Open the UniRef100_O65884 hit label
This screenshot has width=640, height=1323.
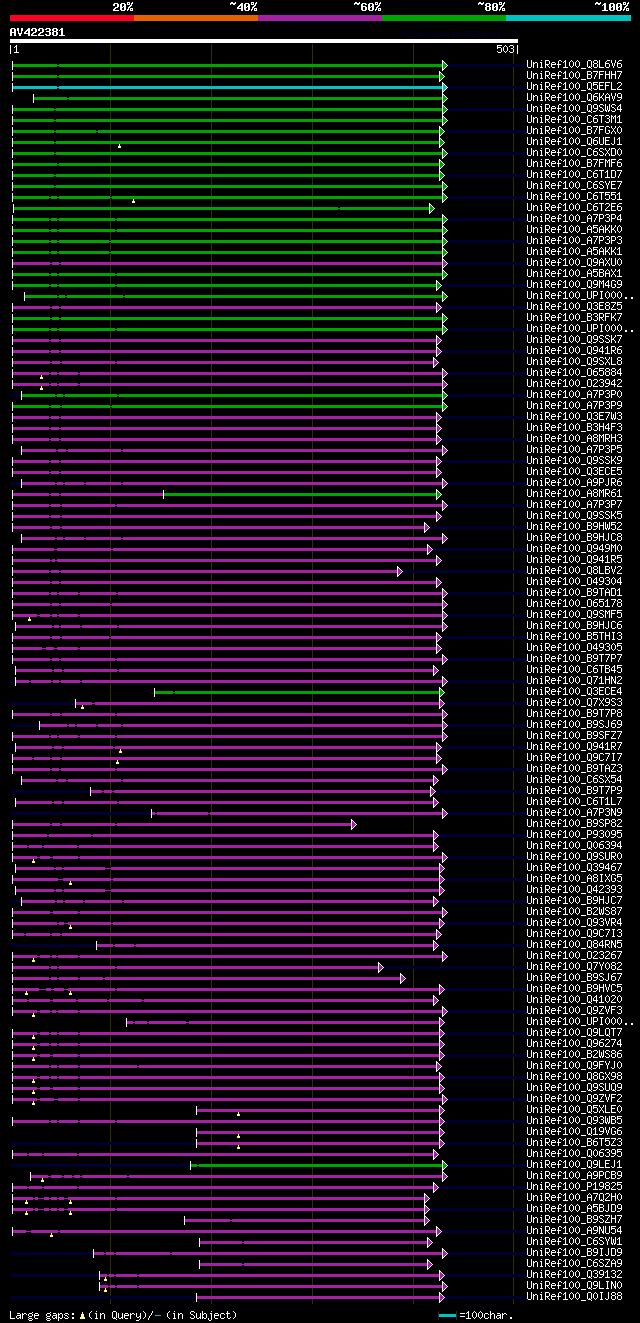(574, 373)
